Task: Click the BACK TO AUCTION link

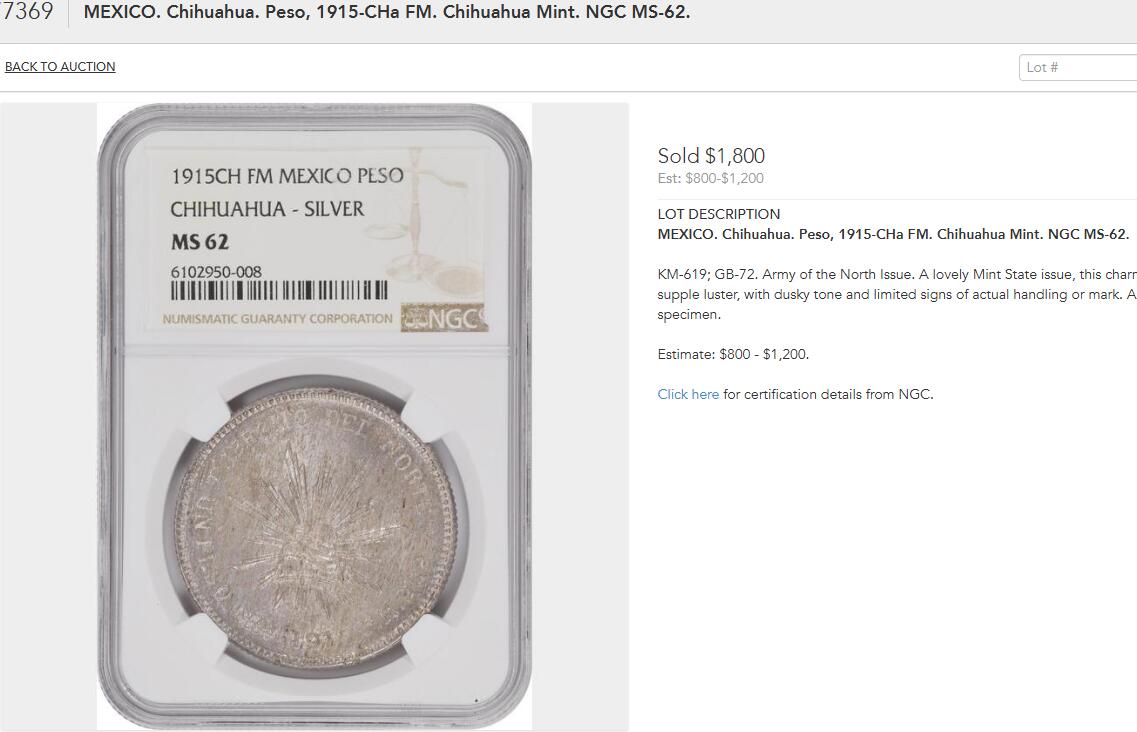Action: coord(60,67)
